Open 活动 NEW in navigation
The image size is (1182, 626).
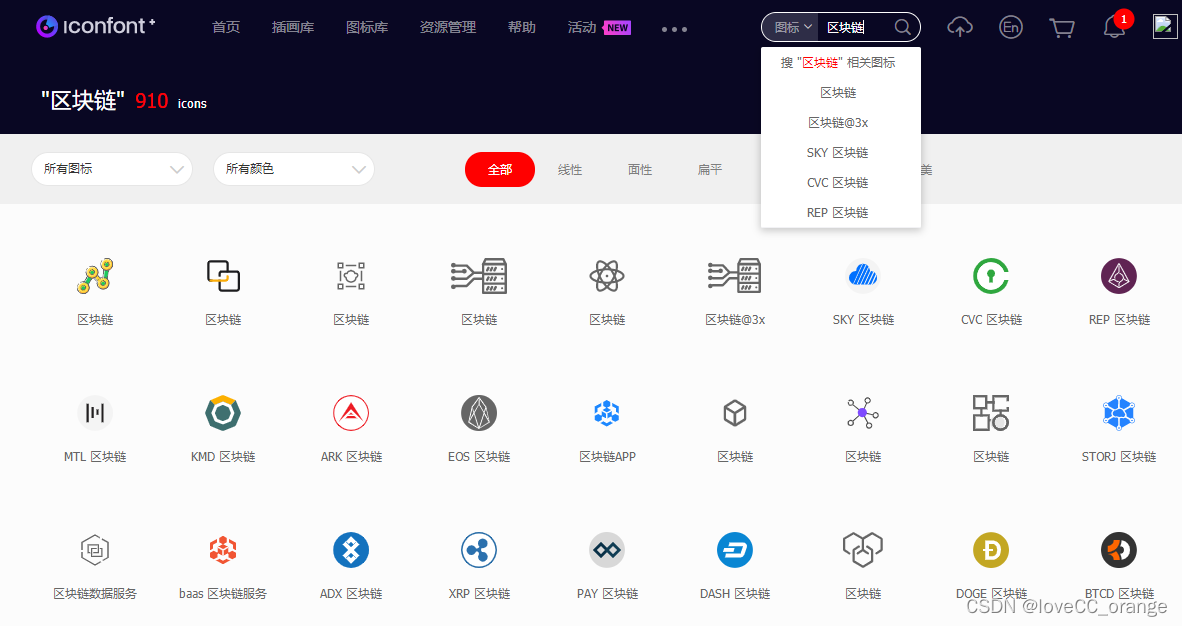pyautogui.click(x=599, y=27)
